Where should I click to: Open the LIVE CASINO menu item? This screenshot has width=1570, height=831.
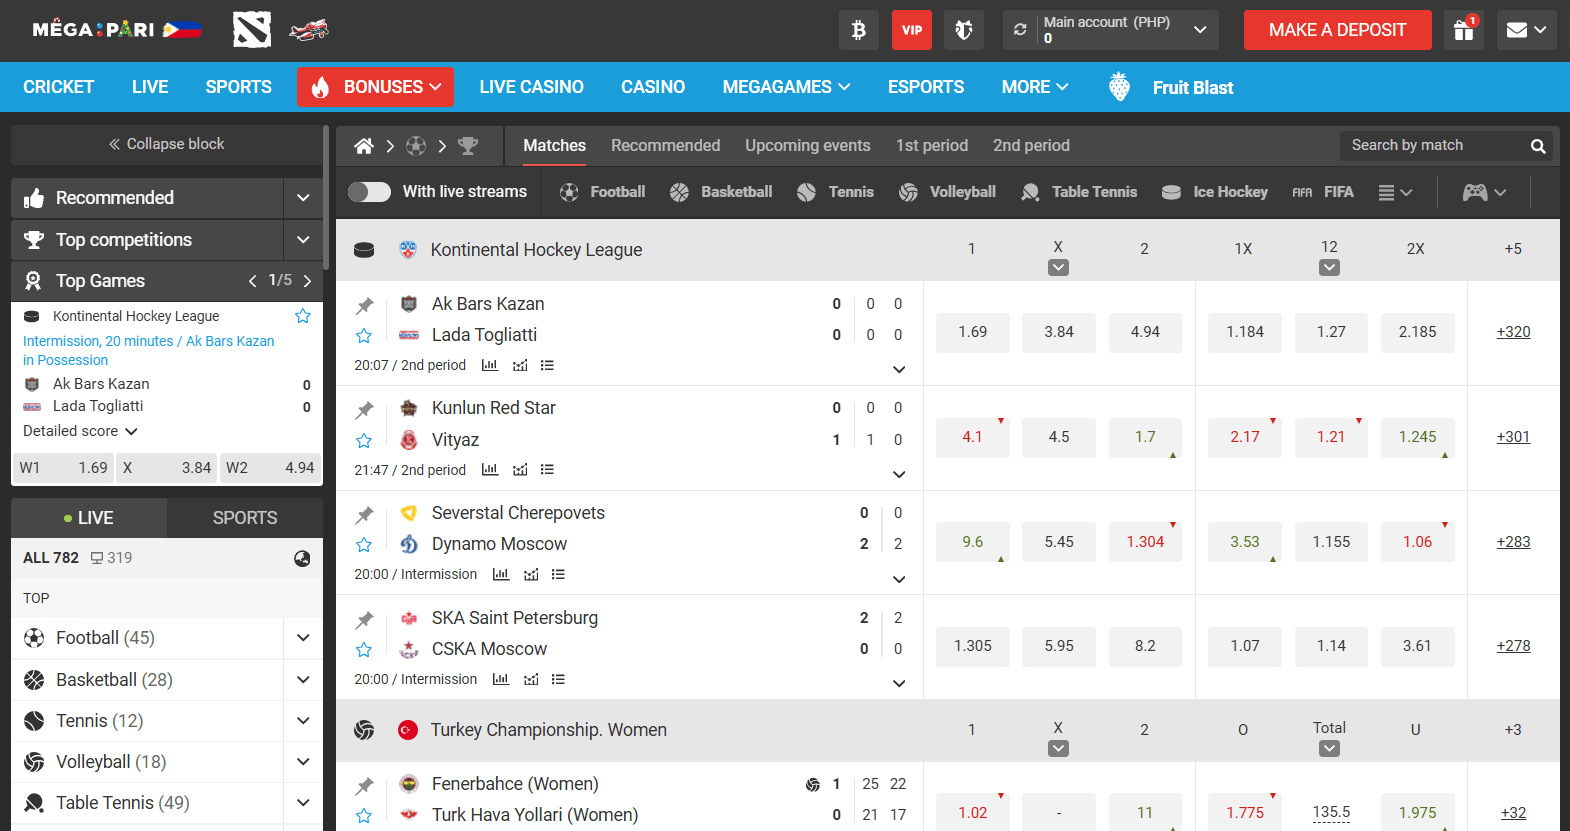[x=531, y=87]
